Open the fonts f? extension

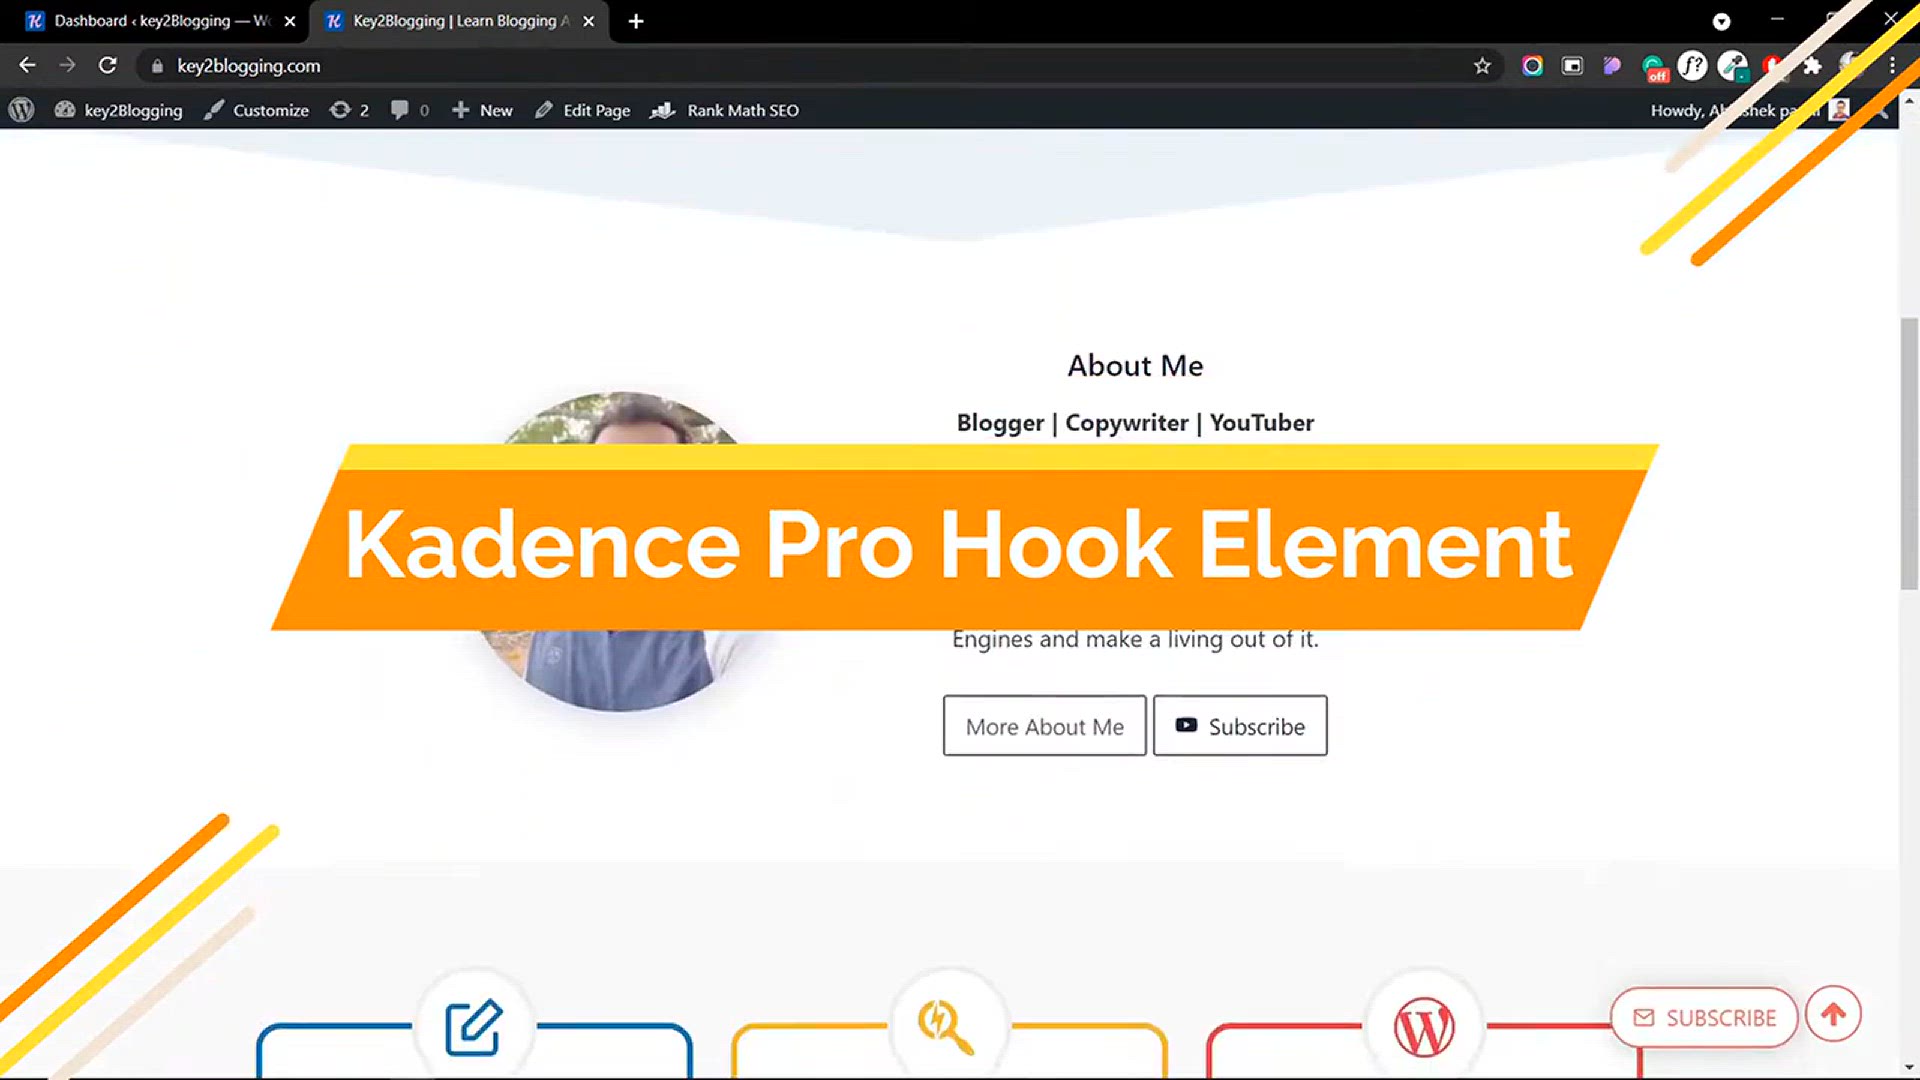(1692, 66)
